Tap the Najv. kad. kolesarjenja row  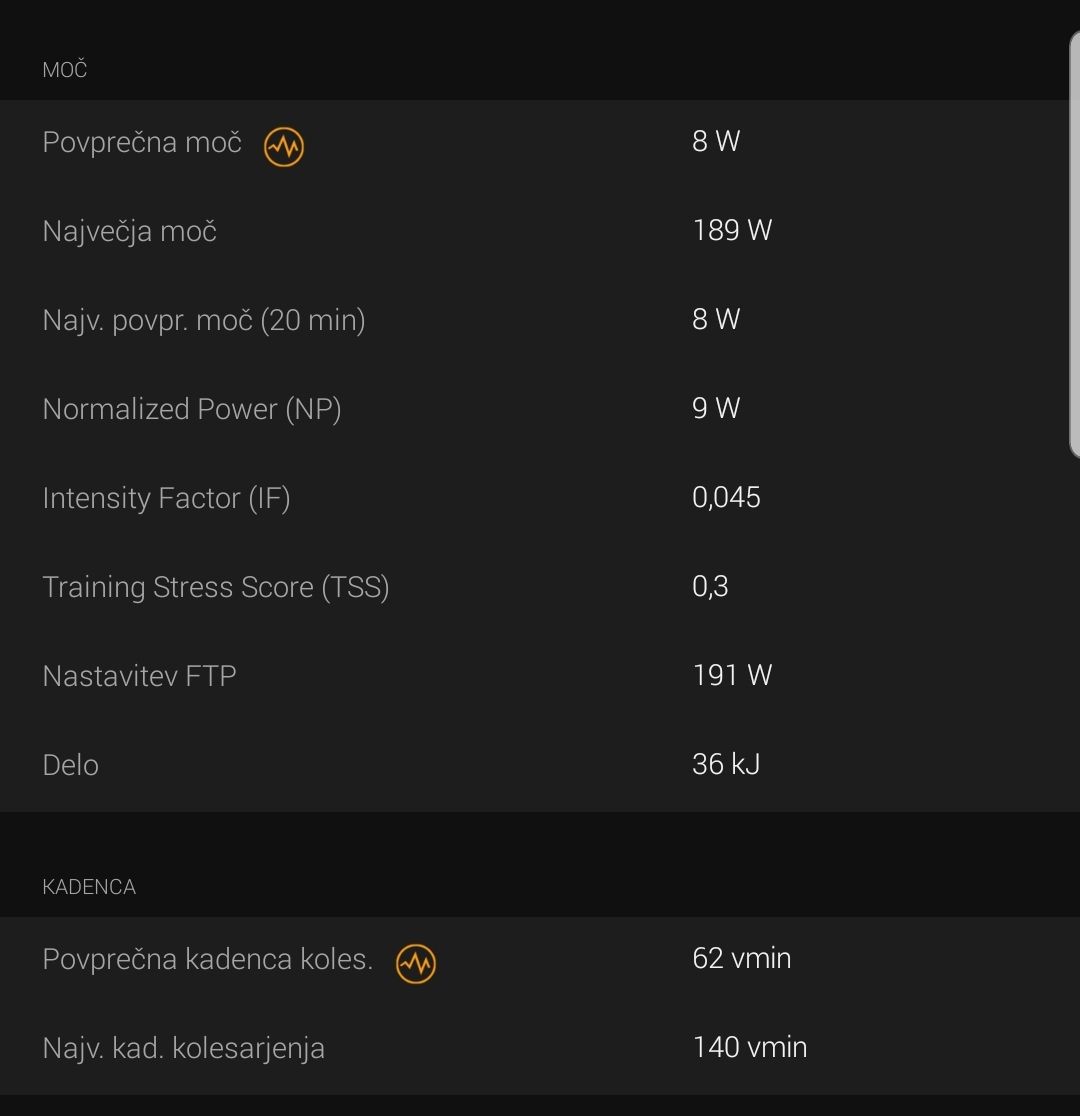click(540, 1048)
